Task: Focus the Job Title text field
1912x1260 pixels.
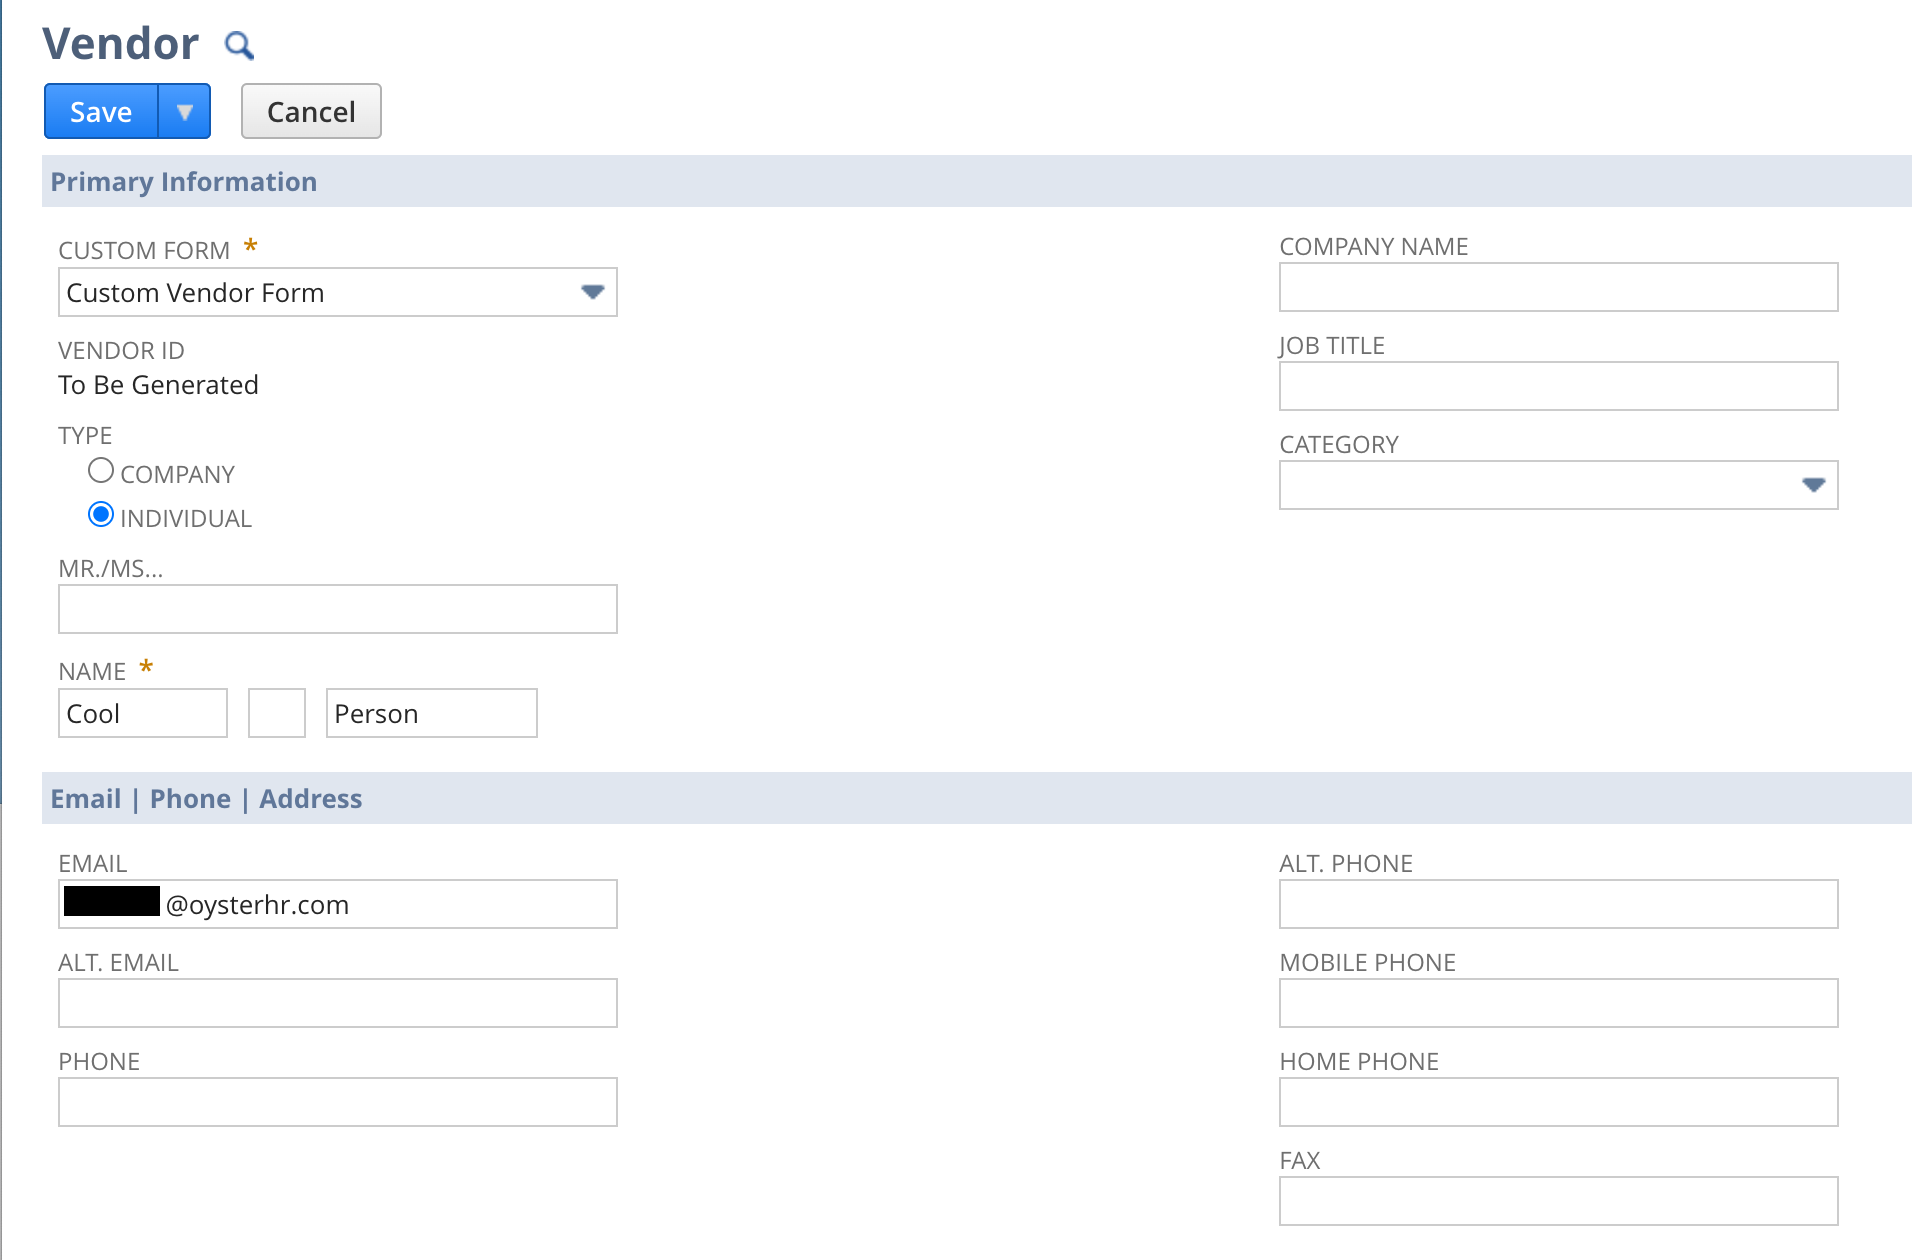Action: (1557, 387)
